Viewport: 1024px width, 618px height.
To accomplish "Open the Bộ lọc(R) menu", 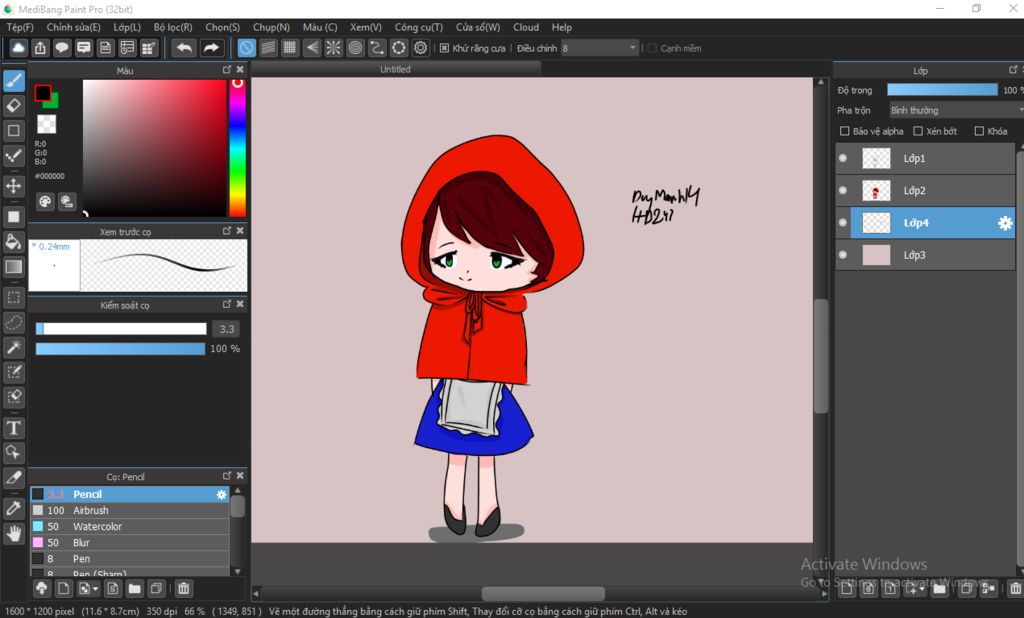I will [x=173, y=27].
